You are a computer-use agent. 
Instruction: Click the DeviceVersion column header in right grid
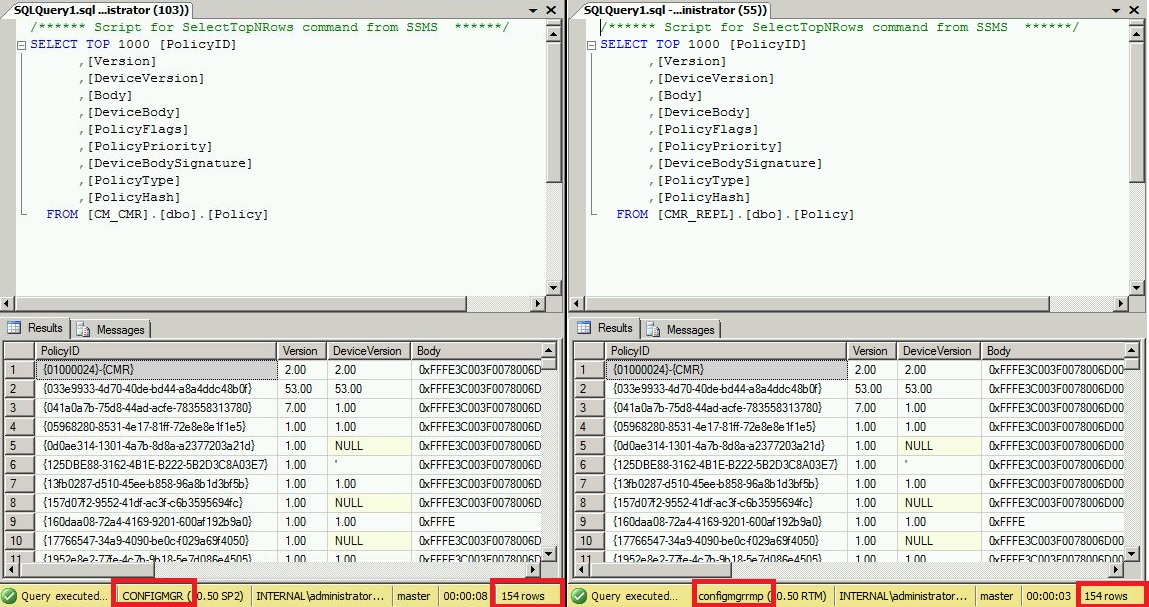tap(936, 351)
